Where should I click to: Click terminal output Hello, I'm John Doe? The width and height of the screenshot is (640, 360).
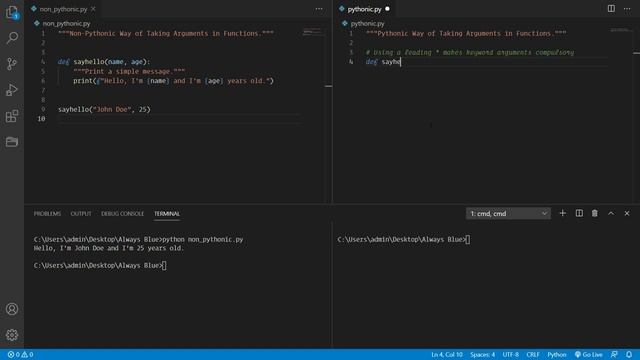pyautogui.click(x=109, y=248)
